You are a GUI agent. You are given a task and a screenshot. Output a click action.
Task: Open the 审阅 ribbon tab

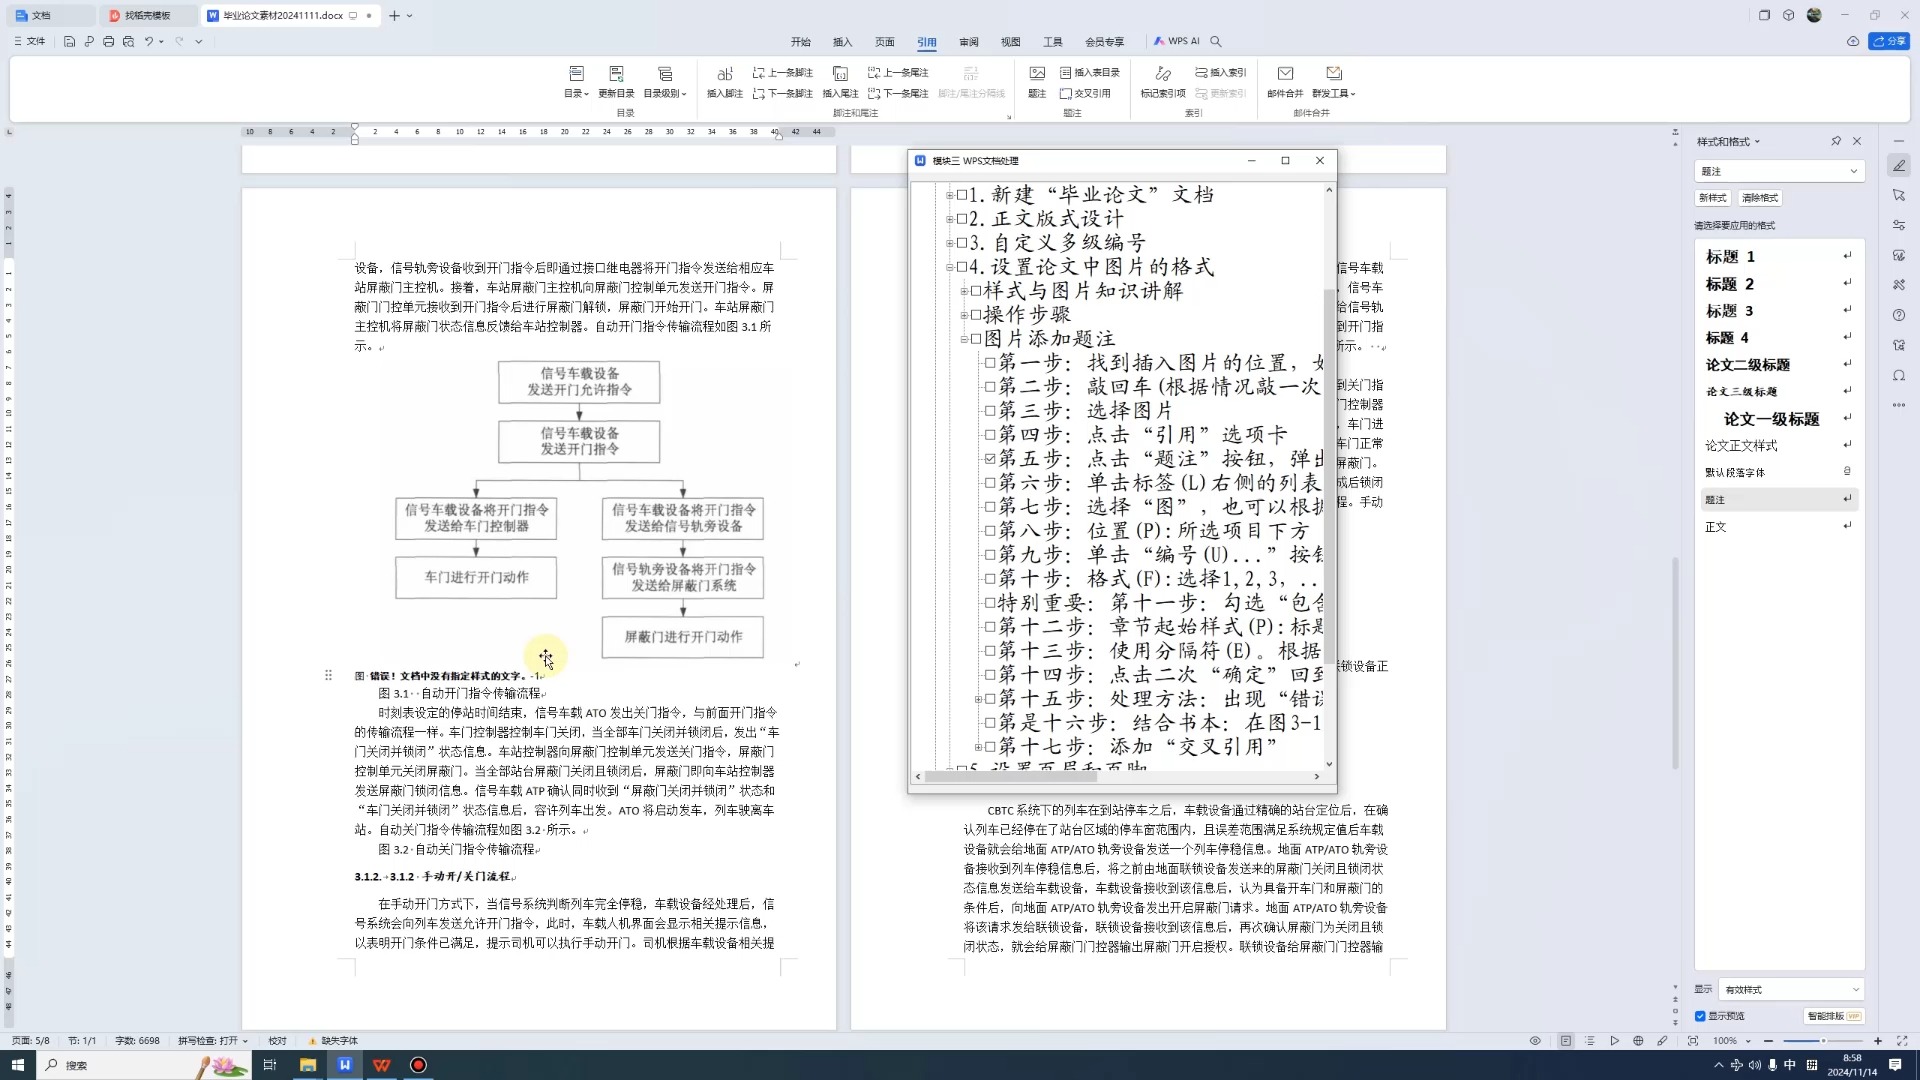pyautogui.click(x=968, y=42)
